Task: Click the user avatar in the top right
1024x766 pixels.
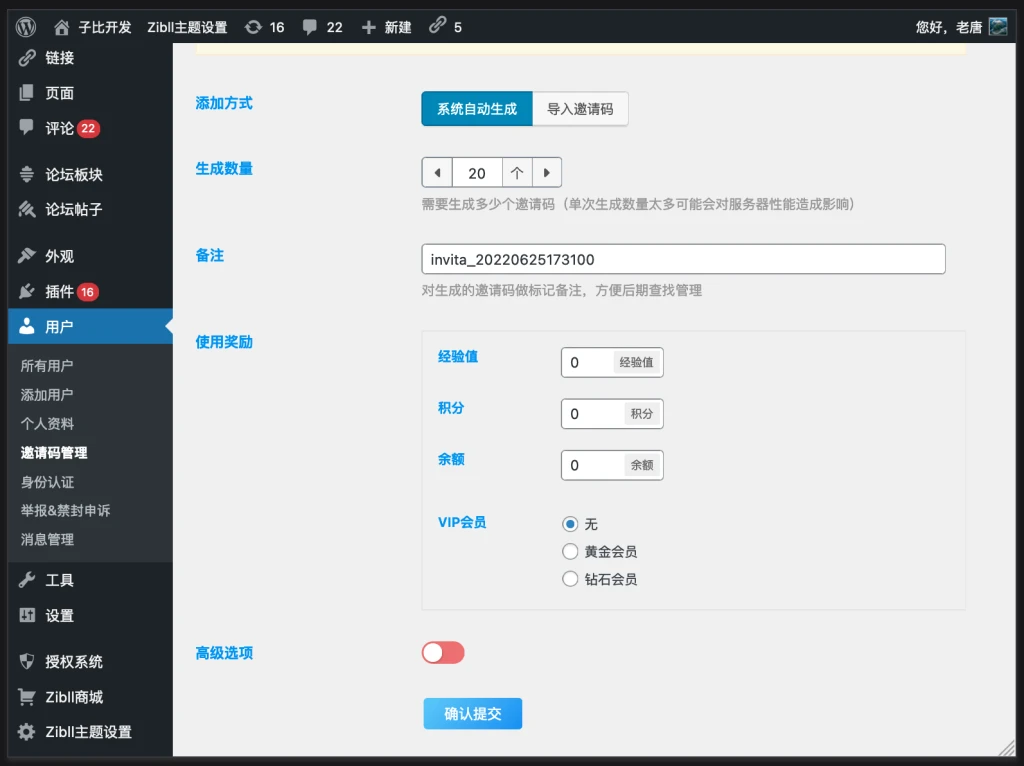Action: click(x=997, y=27)
